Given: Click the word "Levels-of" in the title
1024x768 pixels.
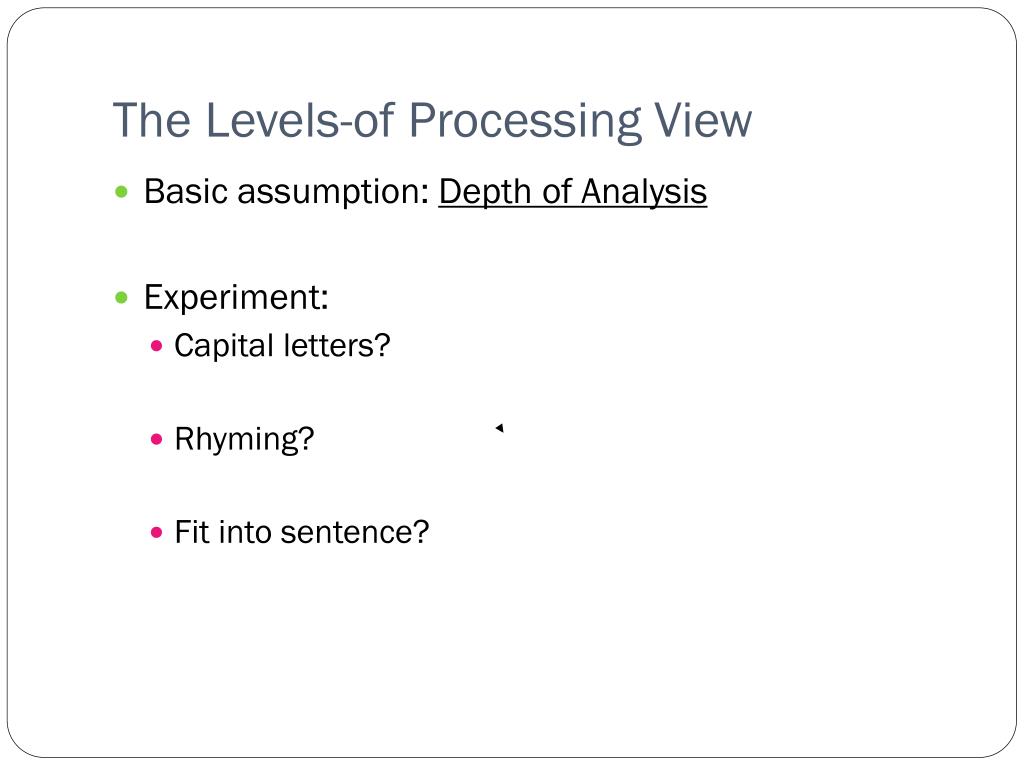Looking at the screenshot, I should (300, 121).
